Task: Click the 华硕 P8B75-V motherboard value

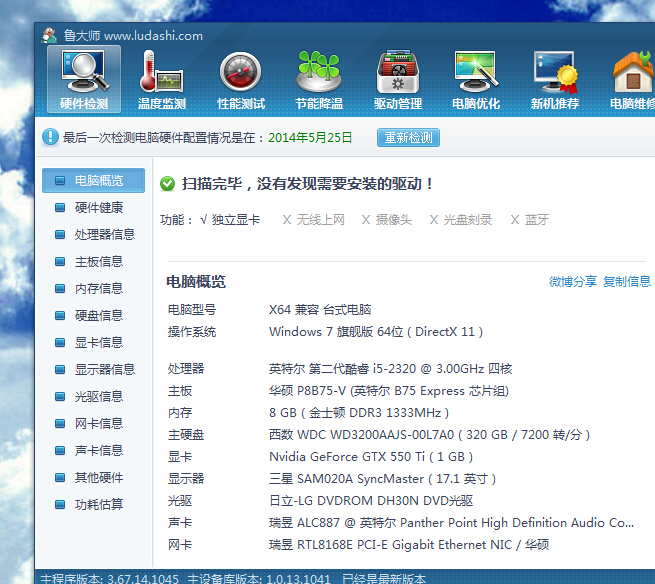Action: [x=389, y=391]
